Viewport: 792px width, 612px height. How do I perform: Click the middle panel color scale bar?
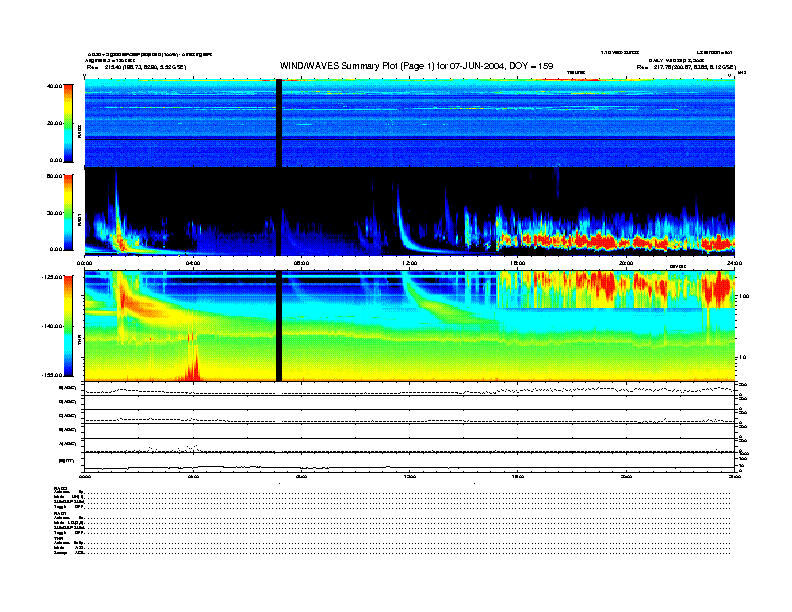point(68,212)
